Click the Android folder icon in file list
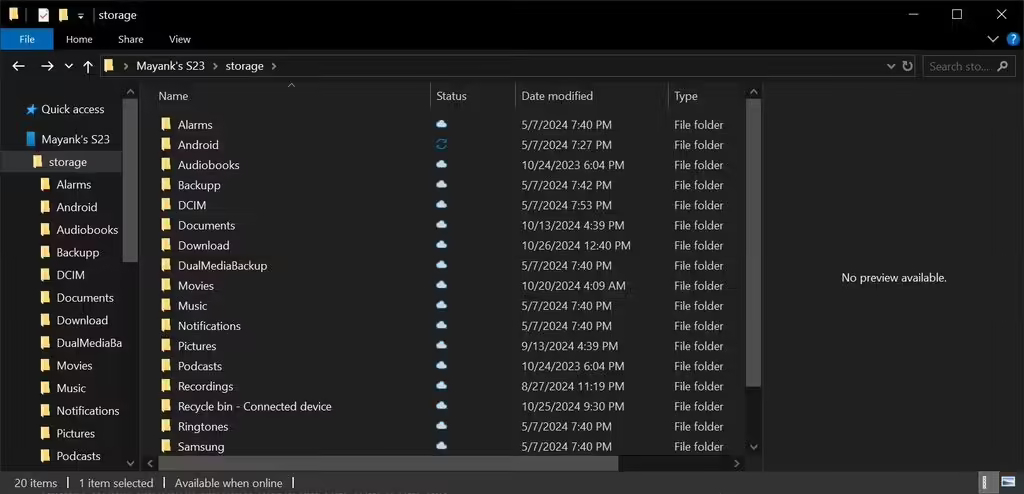This screenshot has width=1024, height=494. 166,144
